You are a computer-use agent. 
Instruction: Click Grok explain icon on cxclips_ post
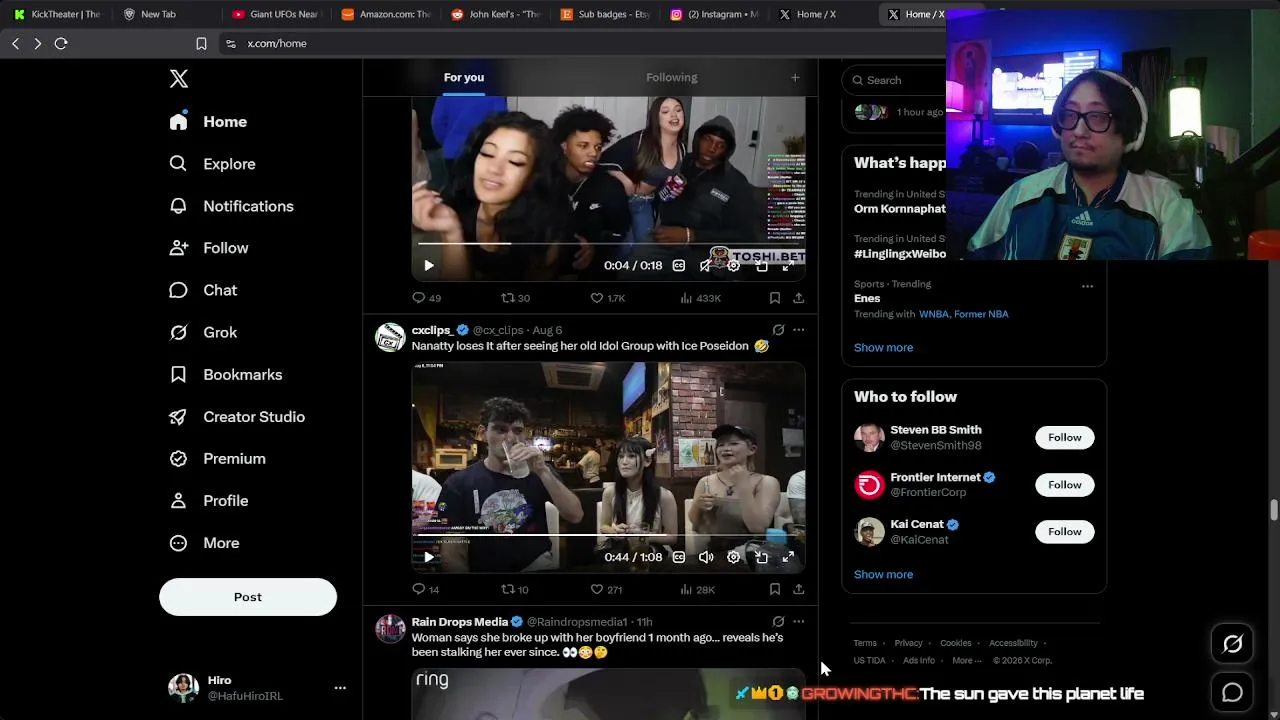(778, 329)
